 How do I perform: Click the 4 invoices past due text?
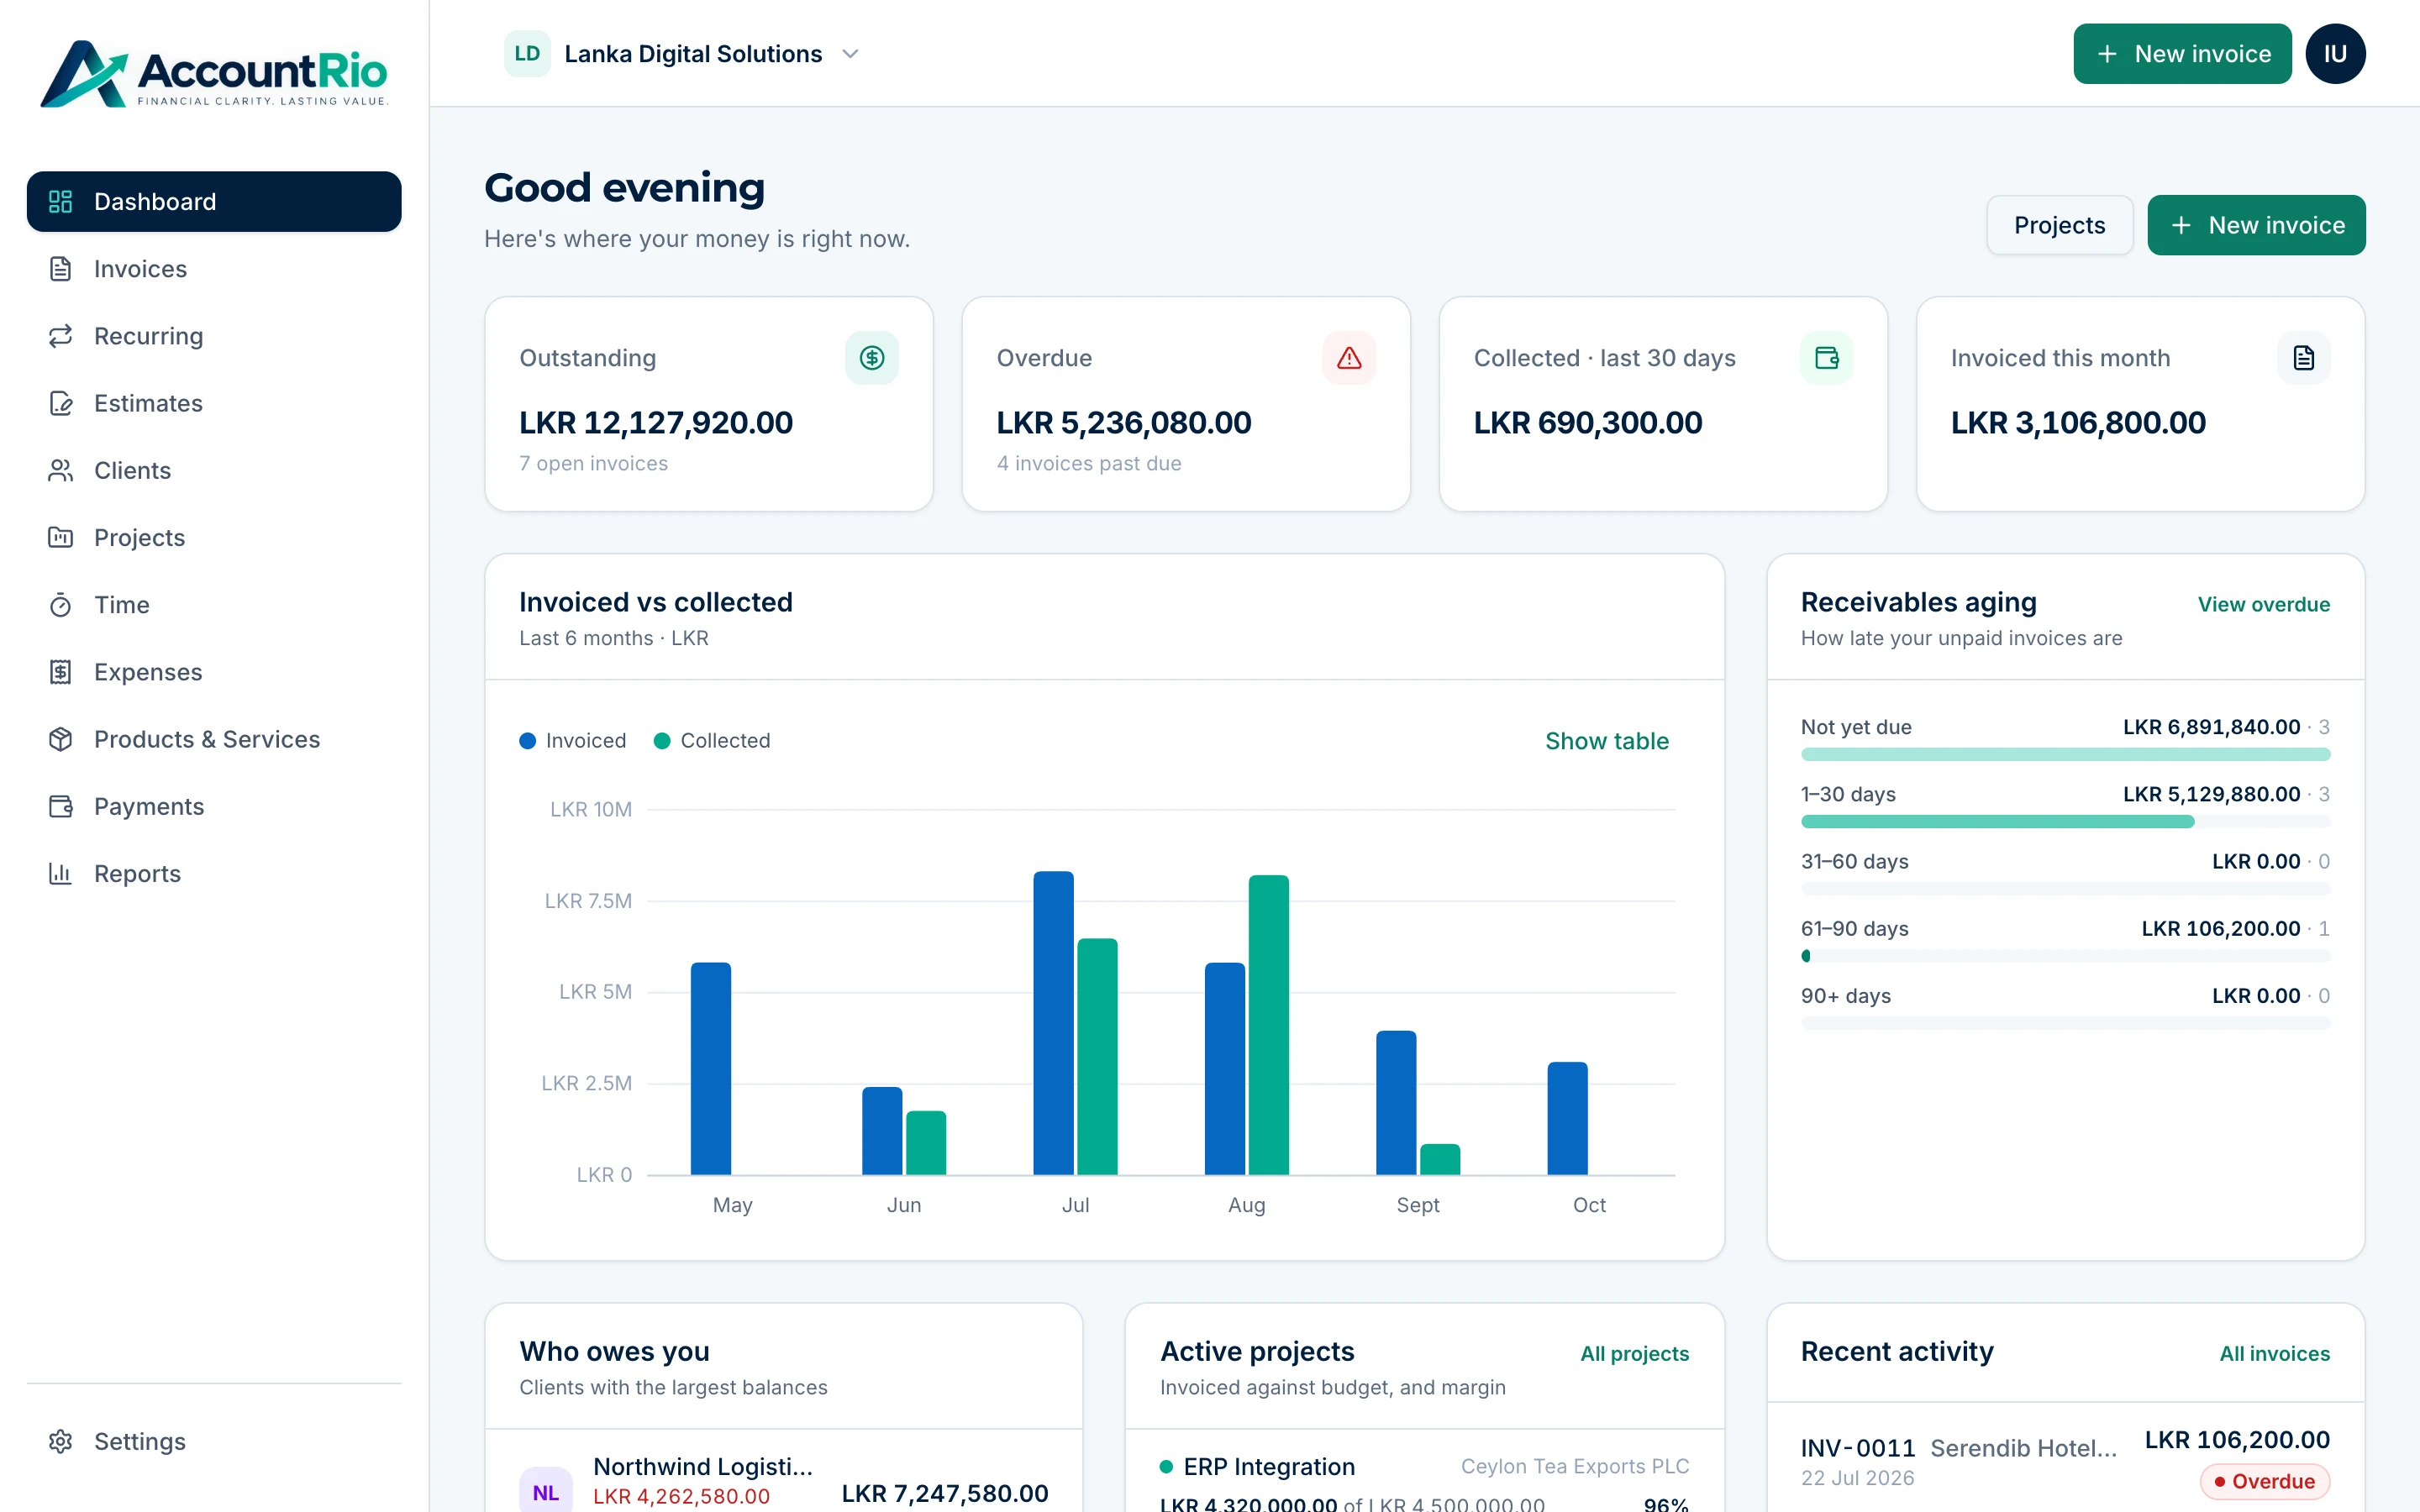(1089, 463)
